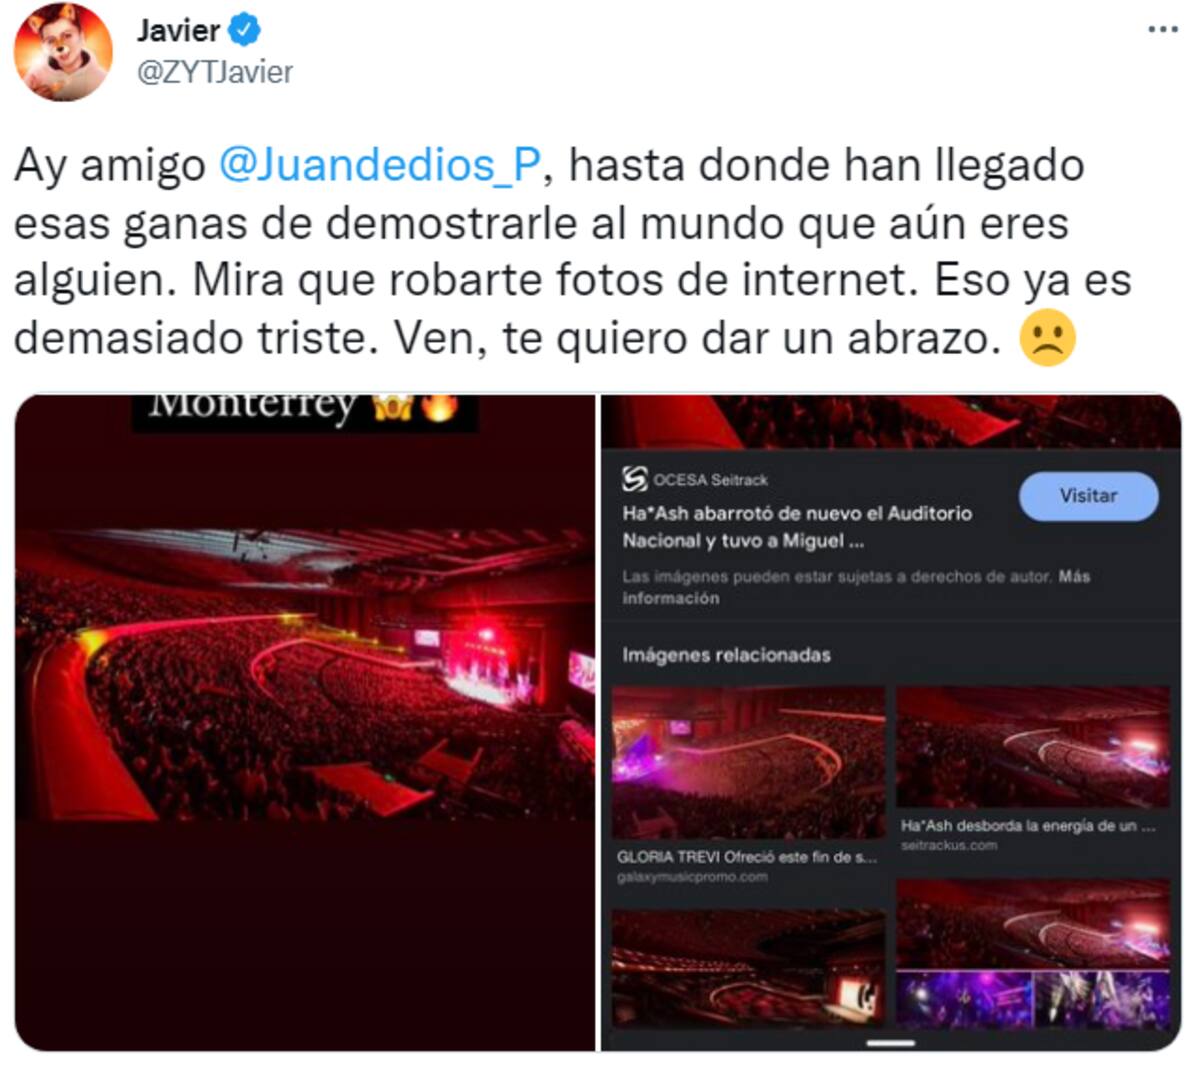Open the bottom-right related concert collage image
Viewport: 1200px width, 1070px height.
1033,954
